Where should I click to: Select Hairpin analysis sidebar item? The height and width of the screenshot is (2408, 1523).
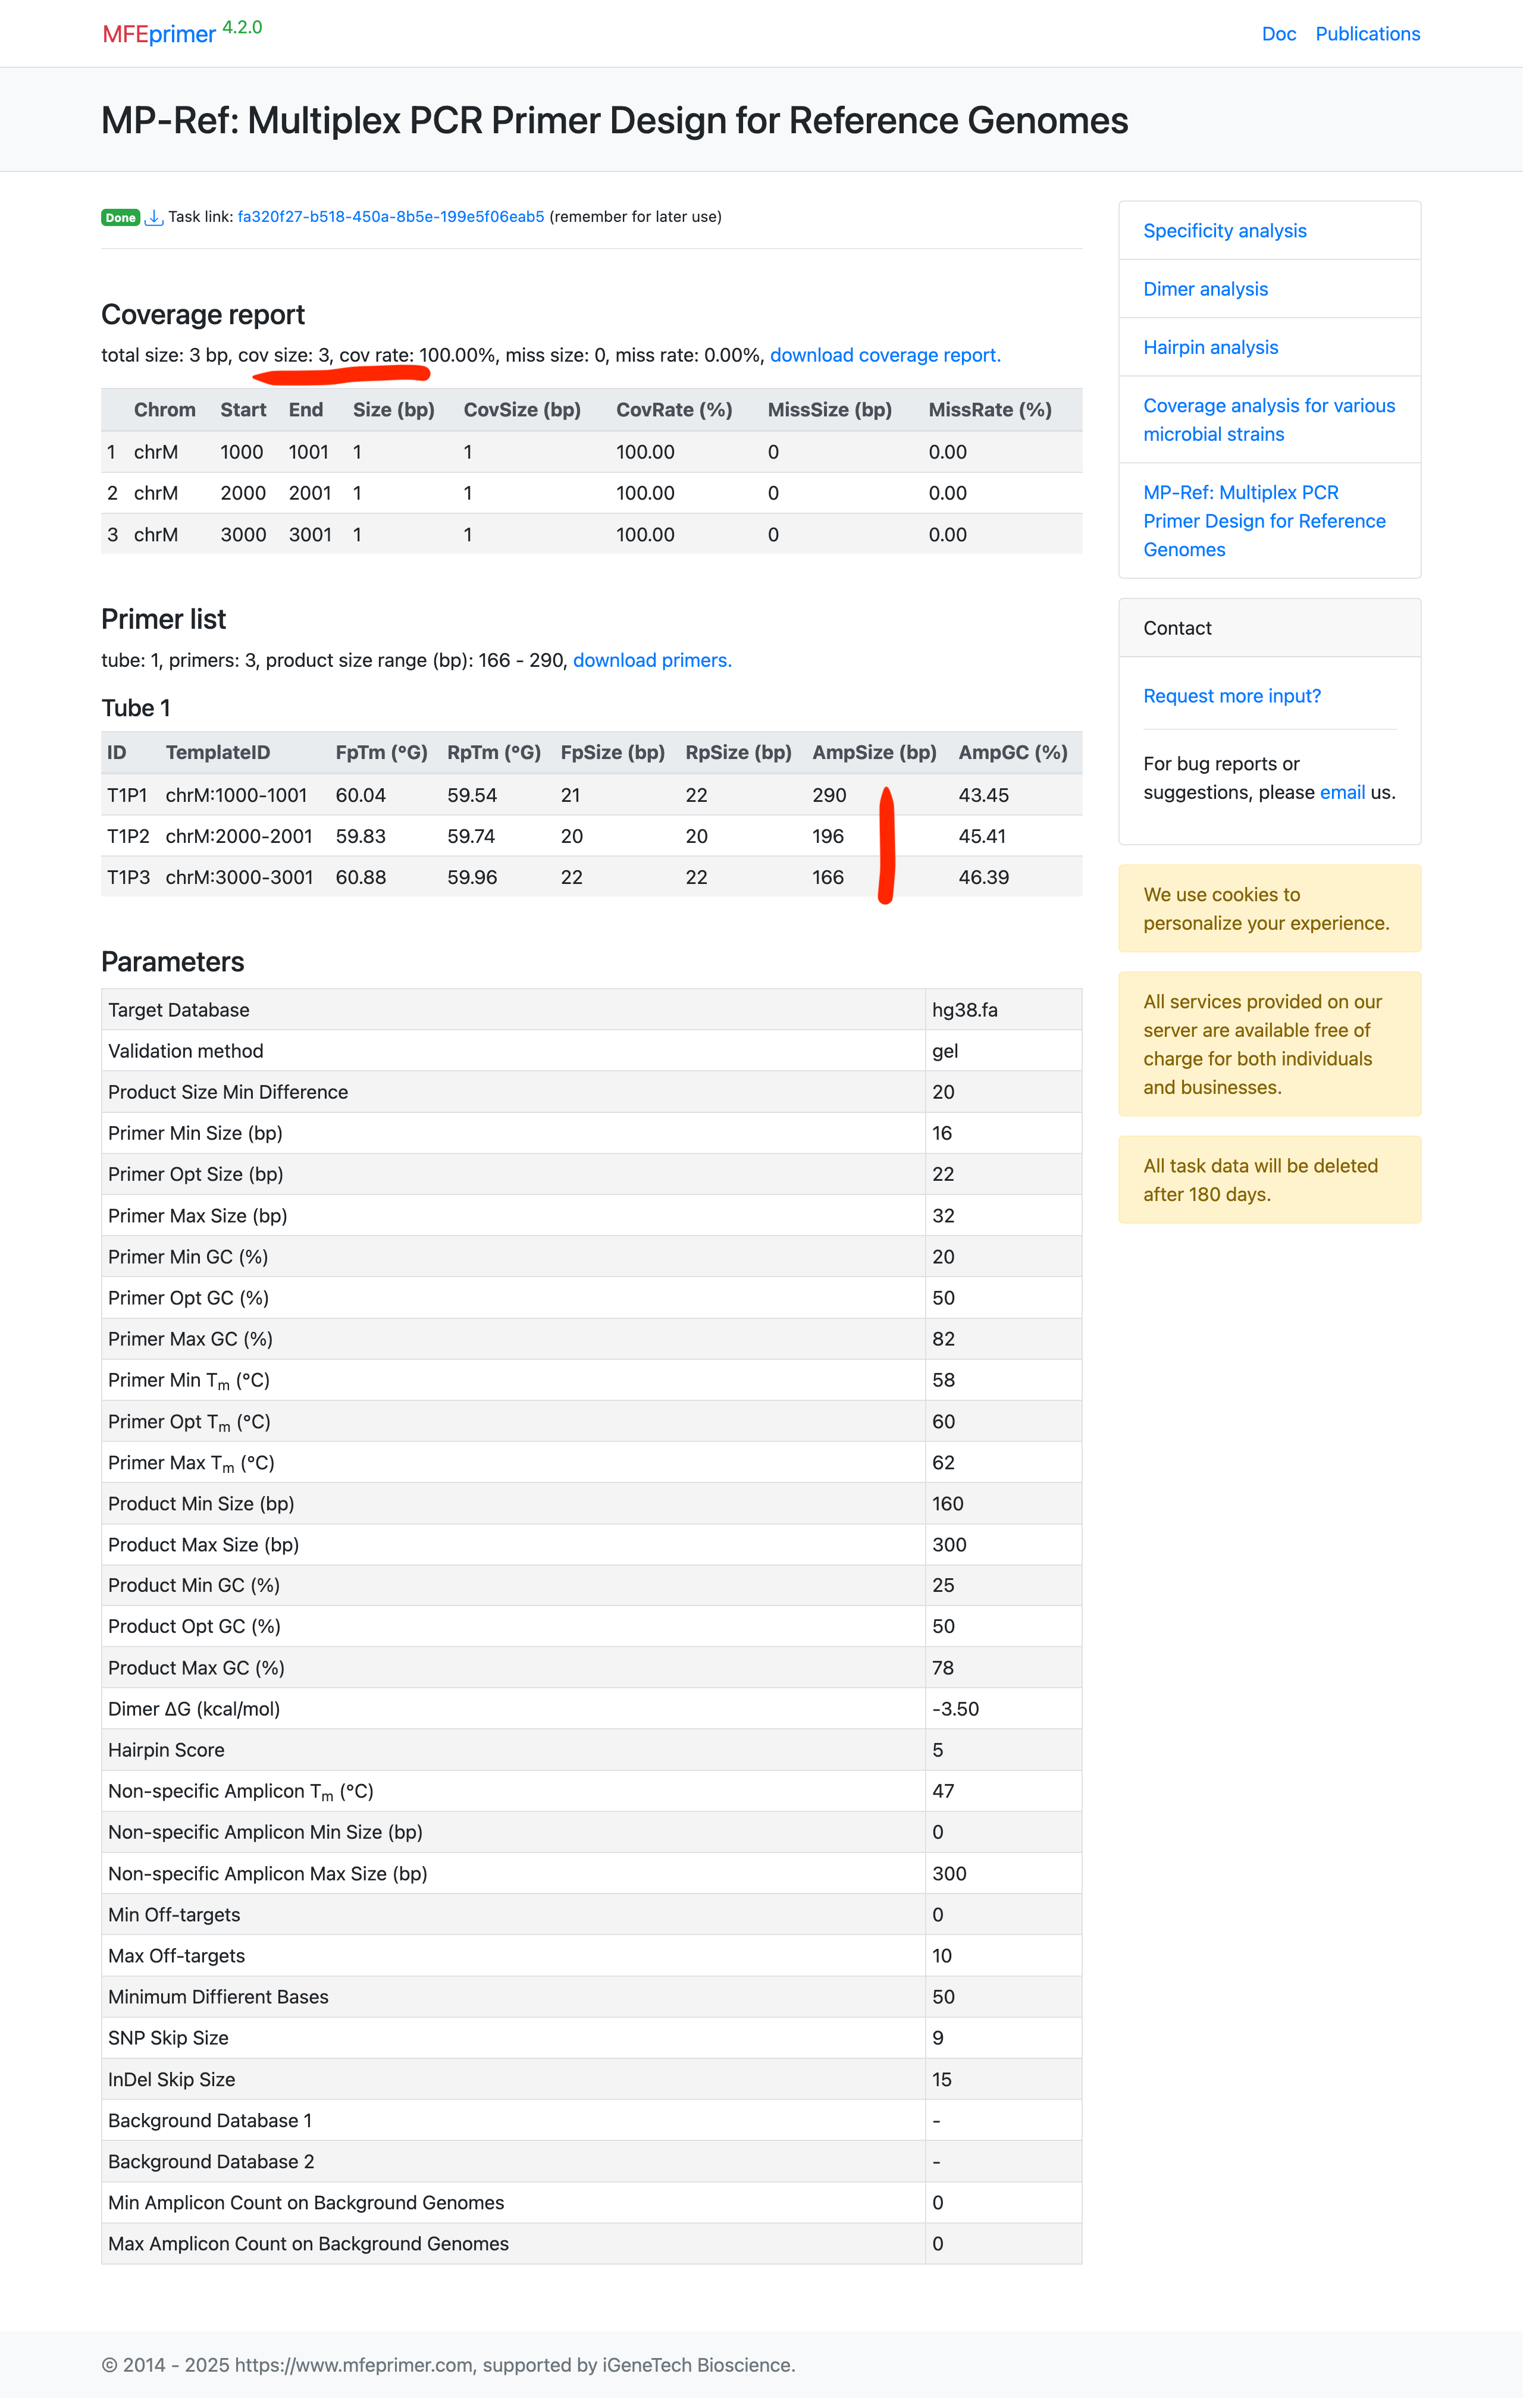pos(1210,347)
